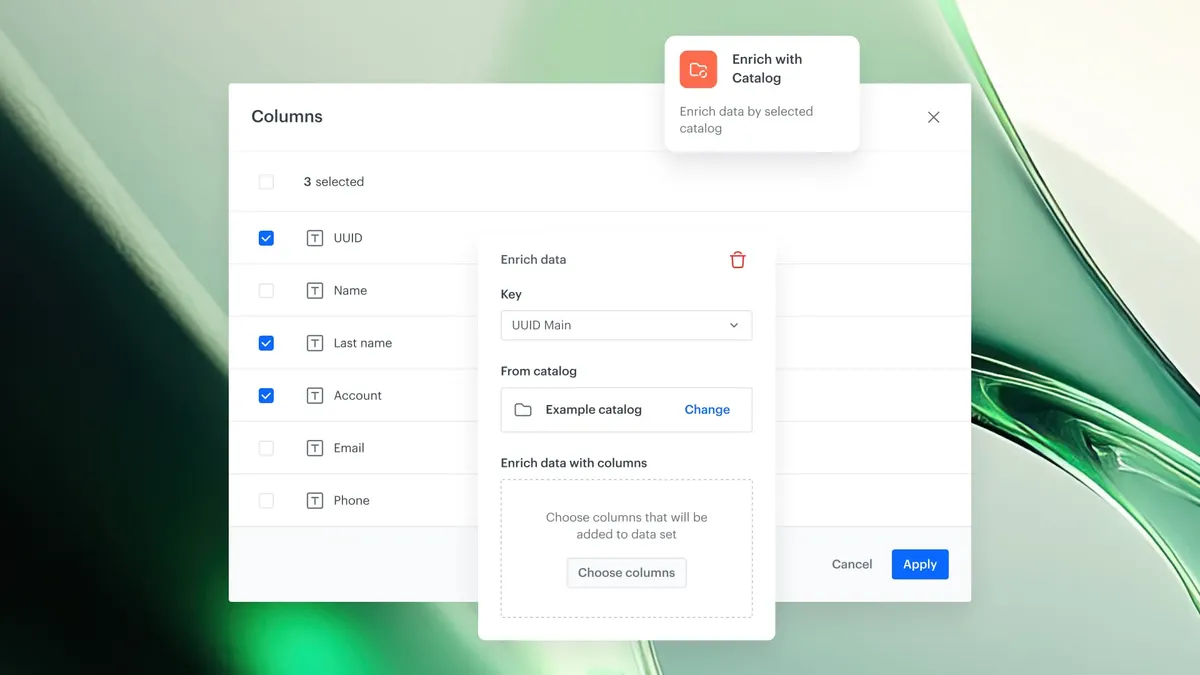Uncheck the UUID column checkbox

266,237
